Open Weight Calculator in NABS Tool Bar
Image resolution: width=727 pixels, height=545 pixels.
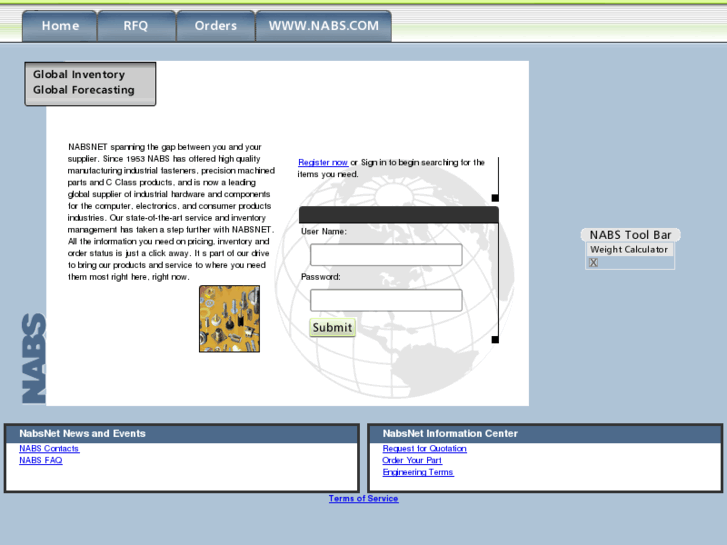tap(629, 250)
